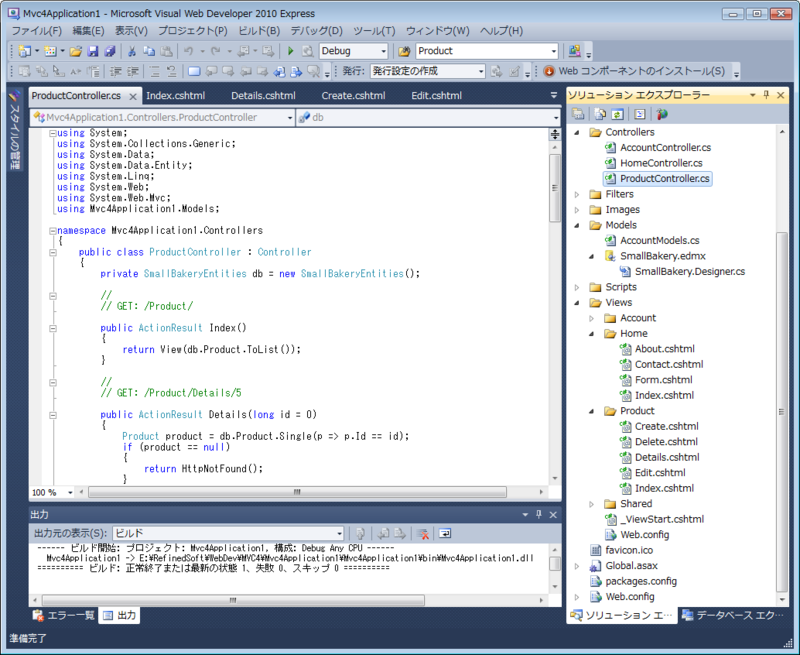
Task: Open the デバッグ(D) menu
Action: 316,31
